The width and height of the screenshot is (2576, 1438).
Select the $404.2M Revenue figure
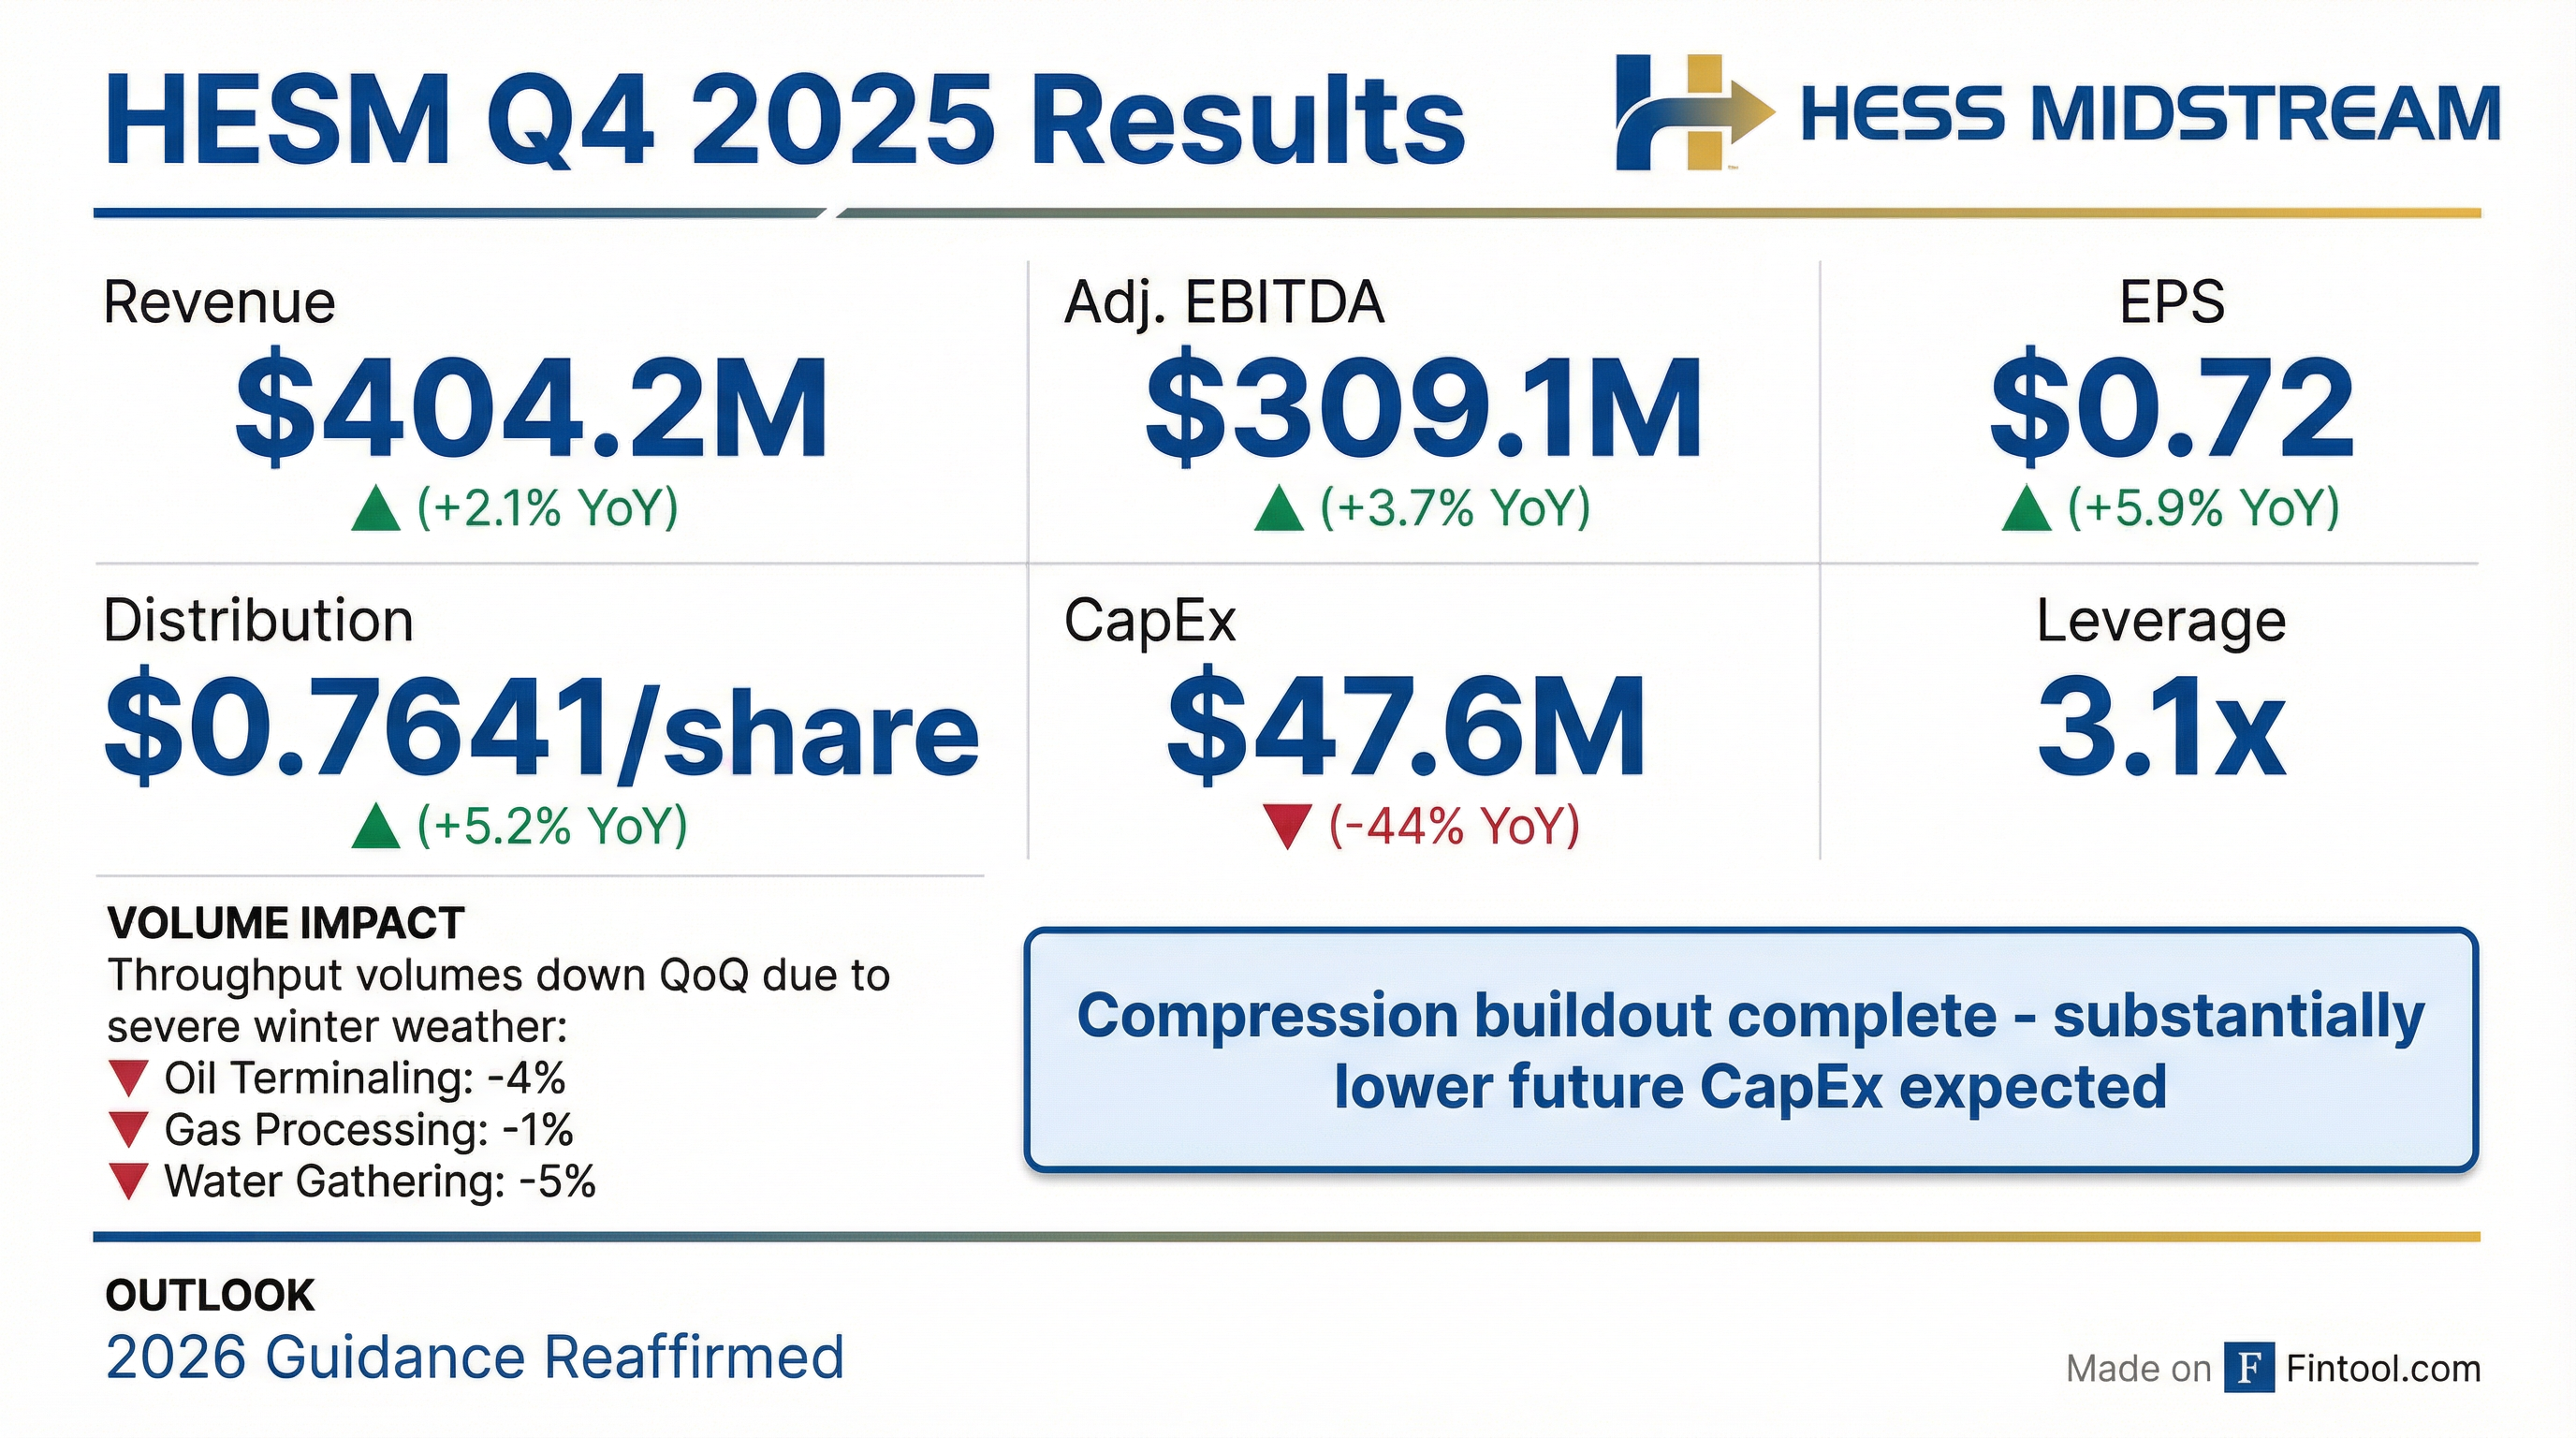(531, 410)
